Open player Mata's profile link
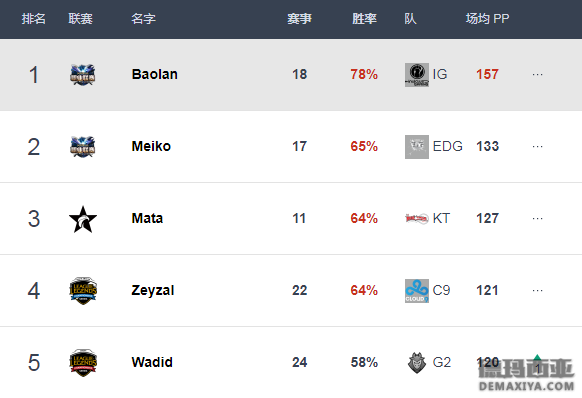Viewport: 582px width, 398px height. pos(147,218)
